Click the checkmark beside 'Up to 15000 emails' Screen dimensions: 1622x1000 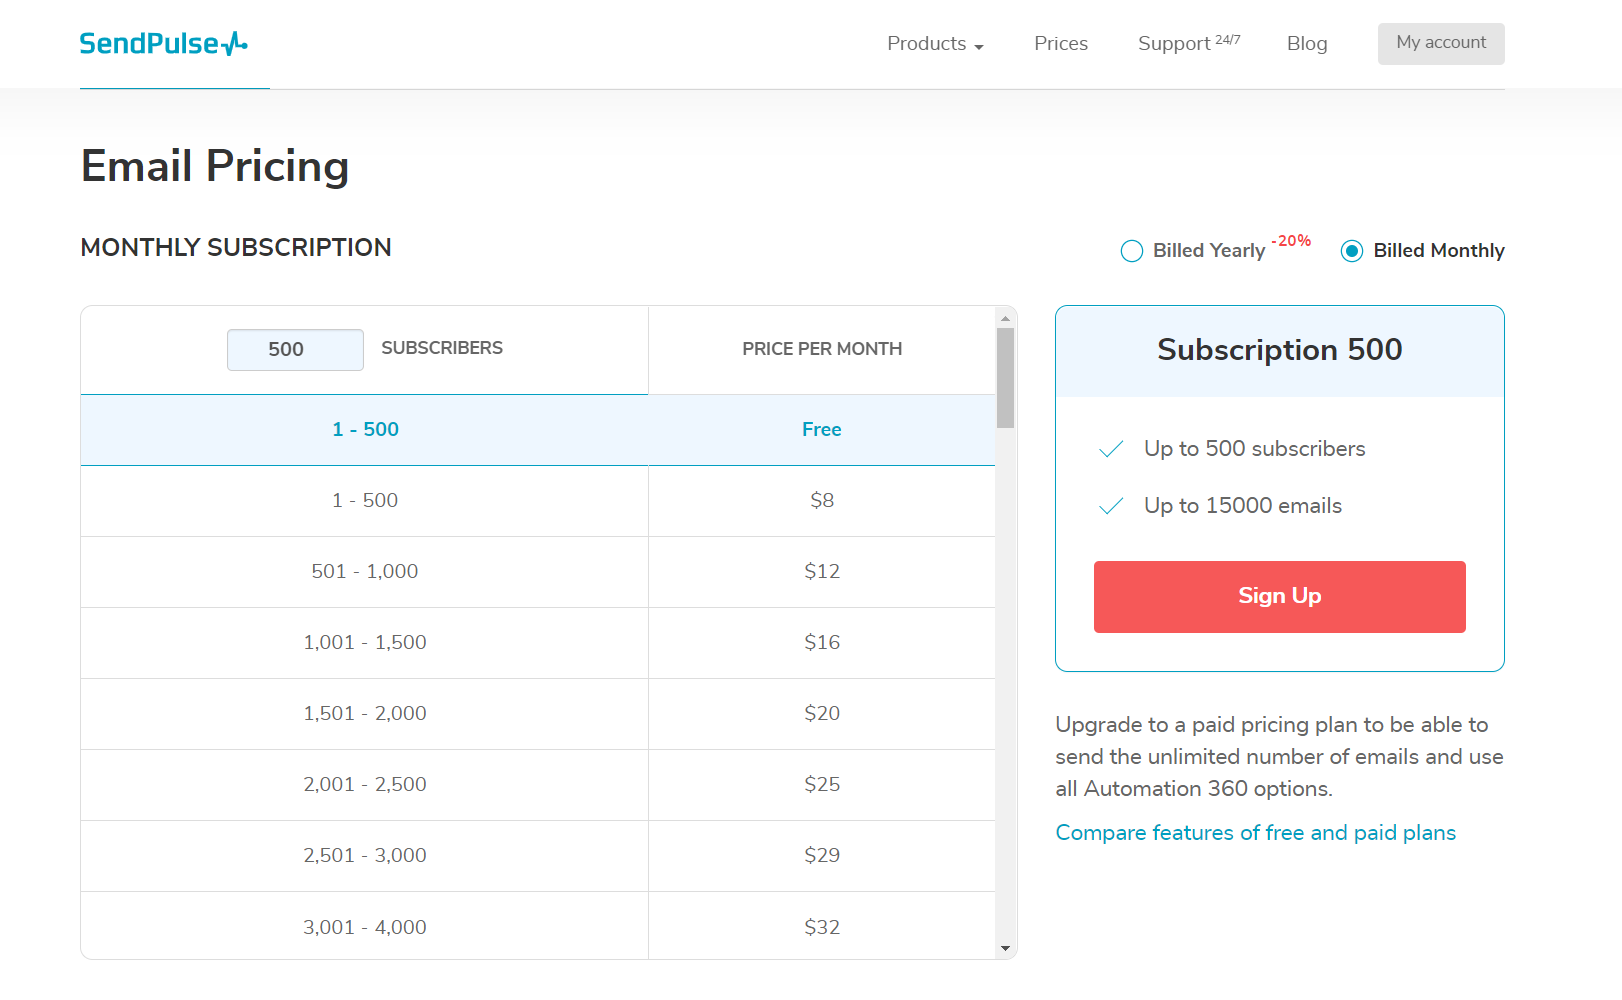(x=1110, y=507)
